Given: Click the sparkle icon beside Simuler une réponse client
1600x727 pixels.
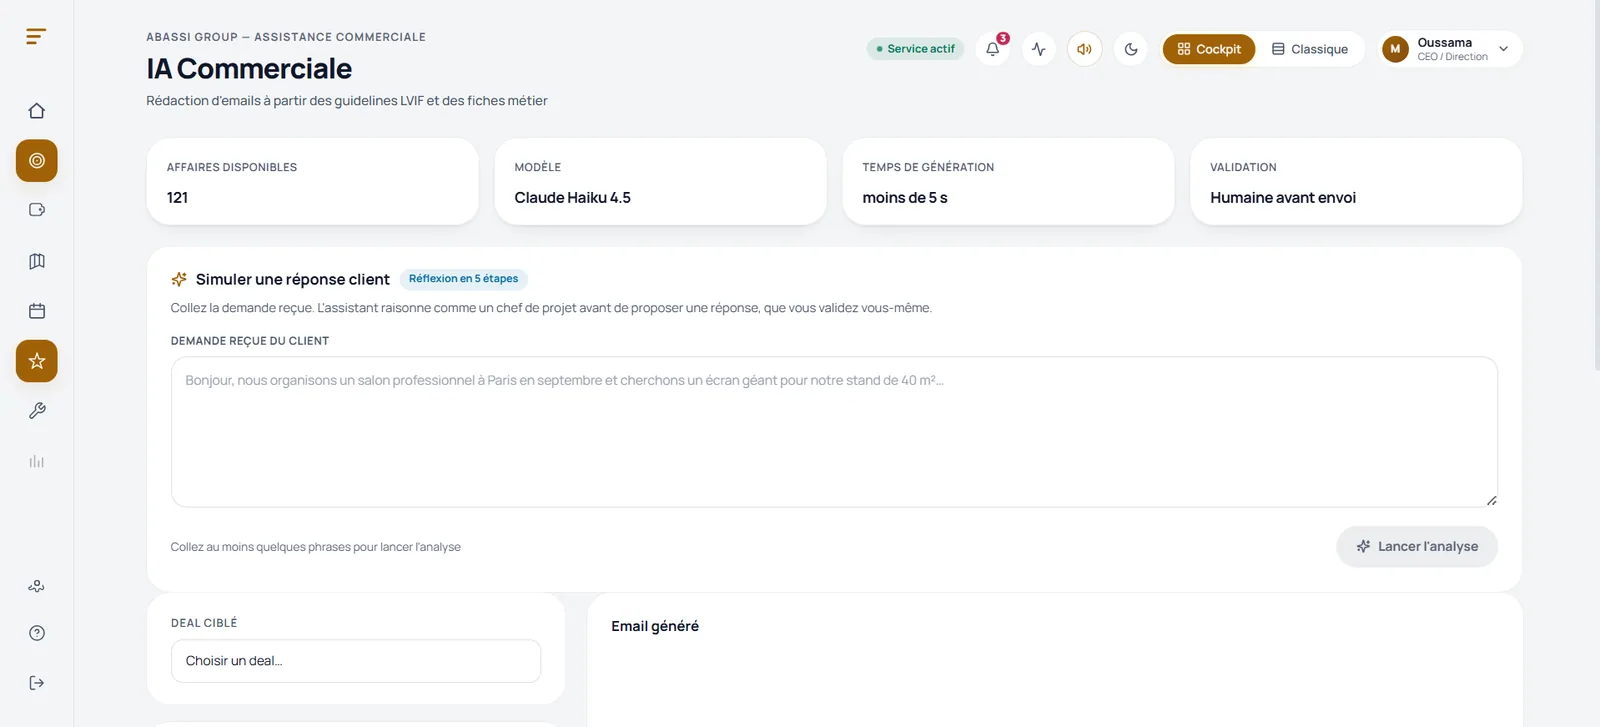Looking at the screenshot, I should 179,279.
